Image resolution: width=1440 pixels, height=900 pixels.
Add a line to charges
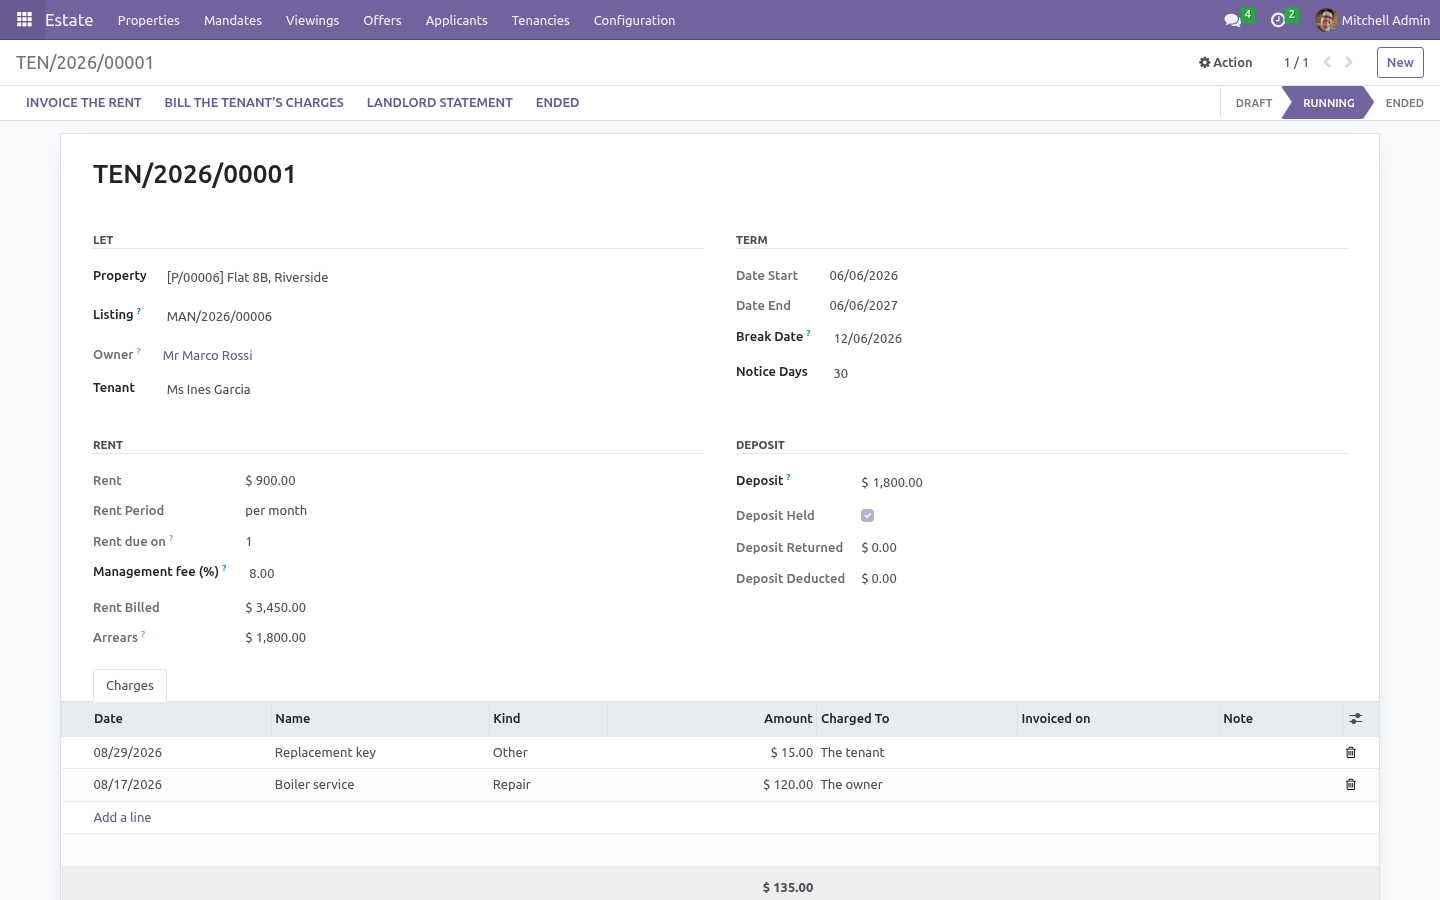(122, 818)
